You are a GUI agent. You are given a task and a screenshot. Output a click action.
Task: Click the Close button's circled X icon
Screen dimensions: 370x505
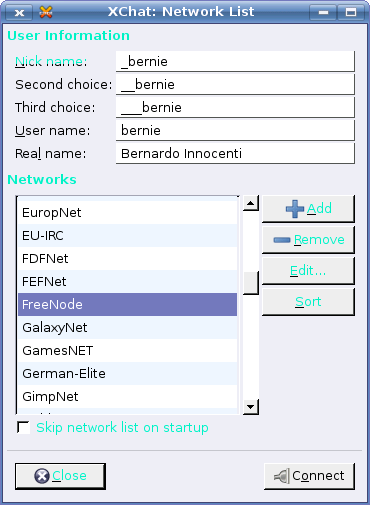(42, 476)
